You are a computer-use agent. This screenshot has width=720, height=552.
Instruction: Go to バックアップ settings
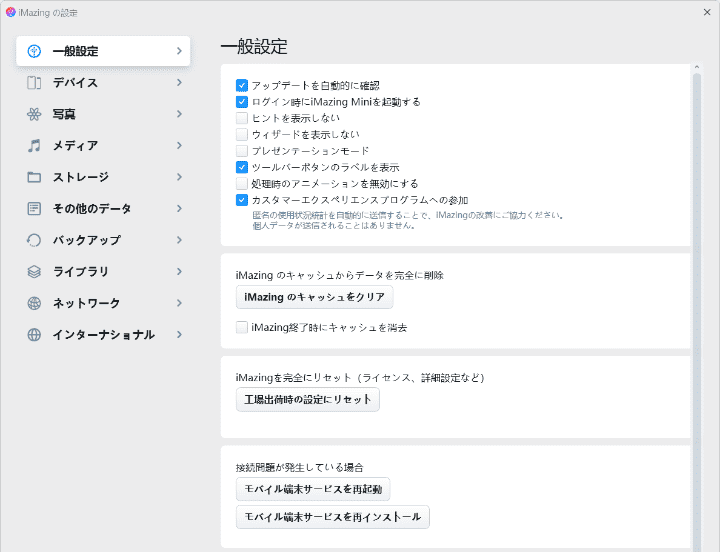[x=103, y=240]
